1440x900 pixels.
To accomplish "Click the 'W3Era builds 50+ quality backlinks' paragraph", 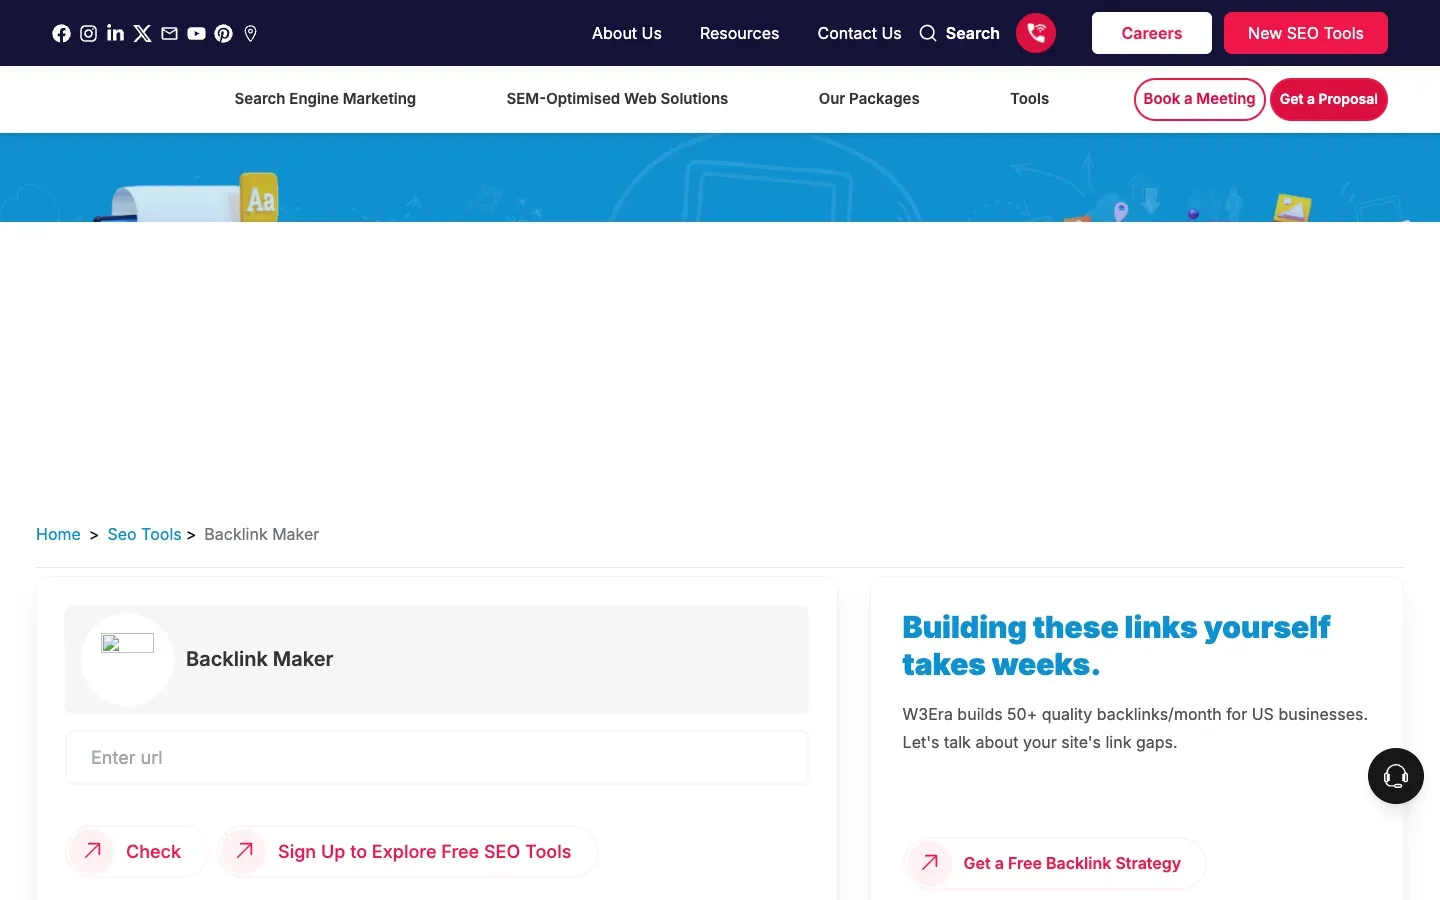I will [x=1135, y=728].
